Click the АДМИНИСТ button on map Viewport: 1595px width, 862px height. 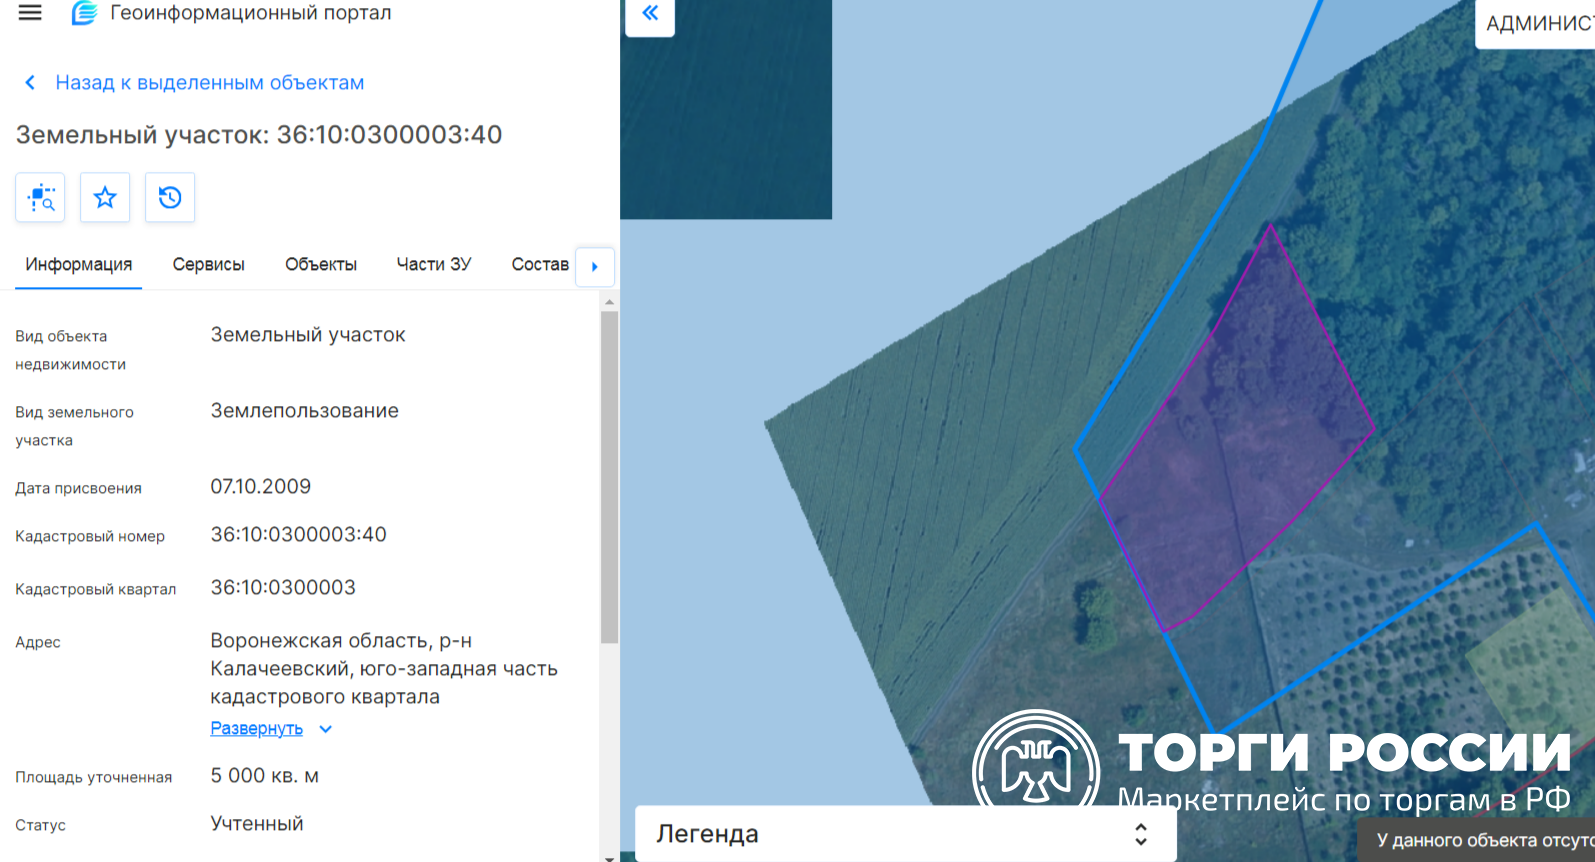[1536, 23]
